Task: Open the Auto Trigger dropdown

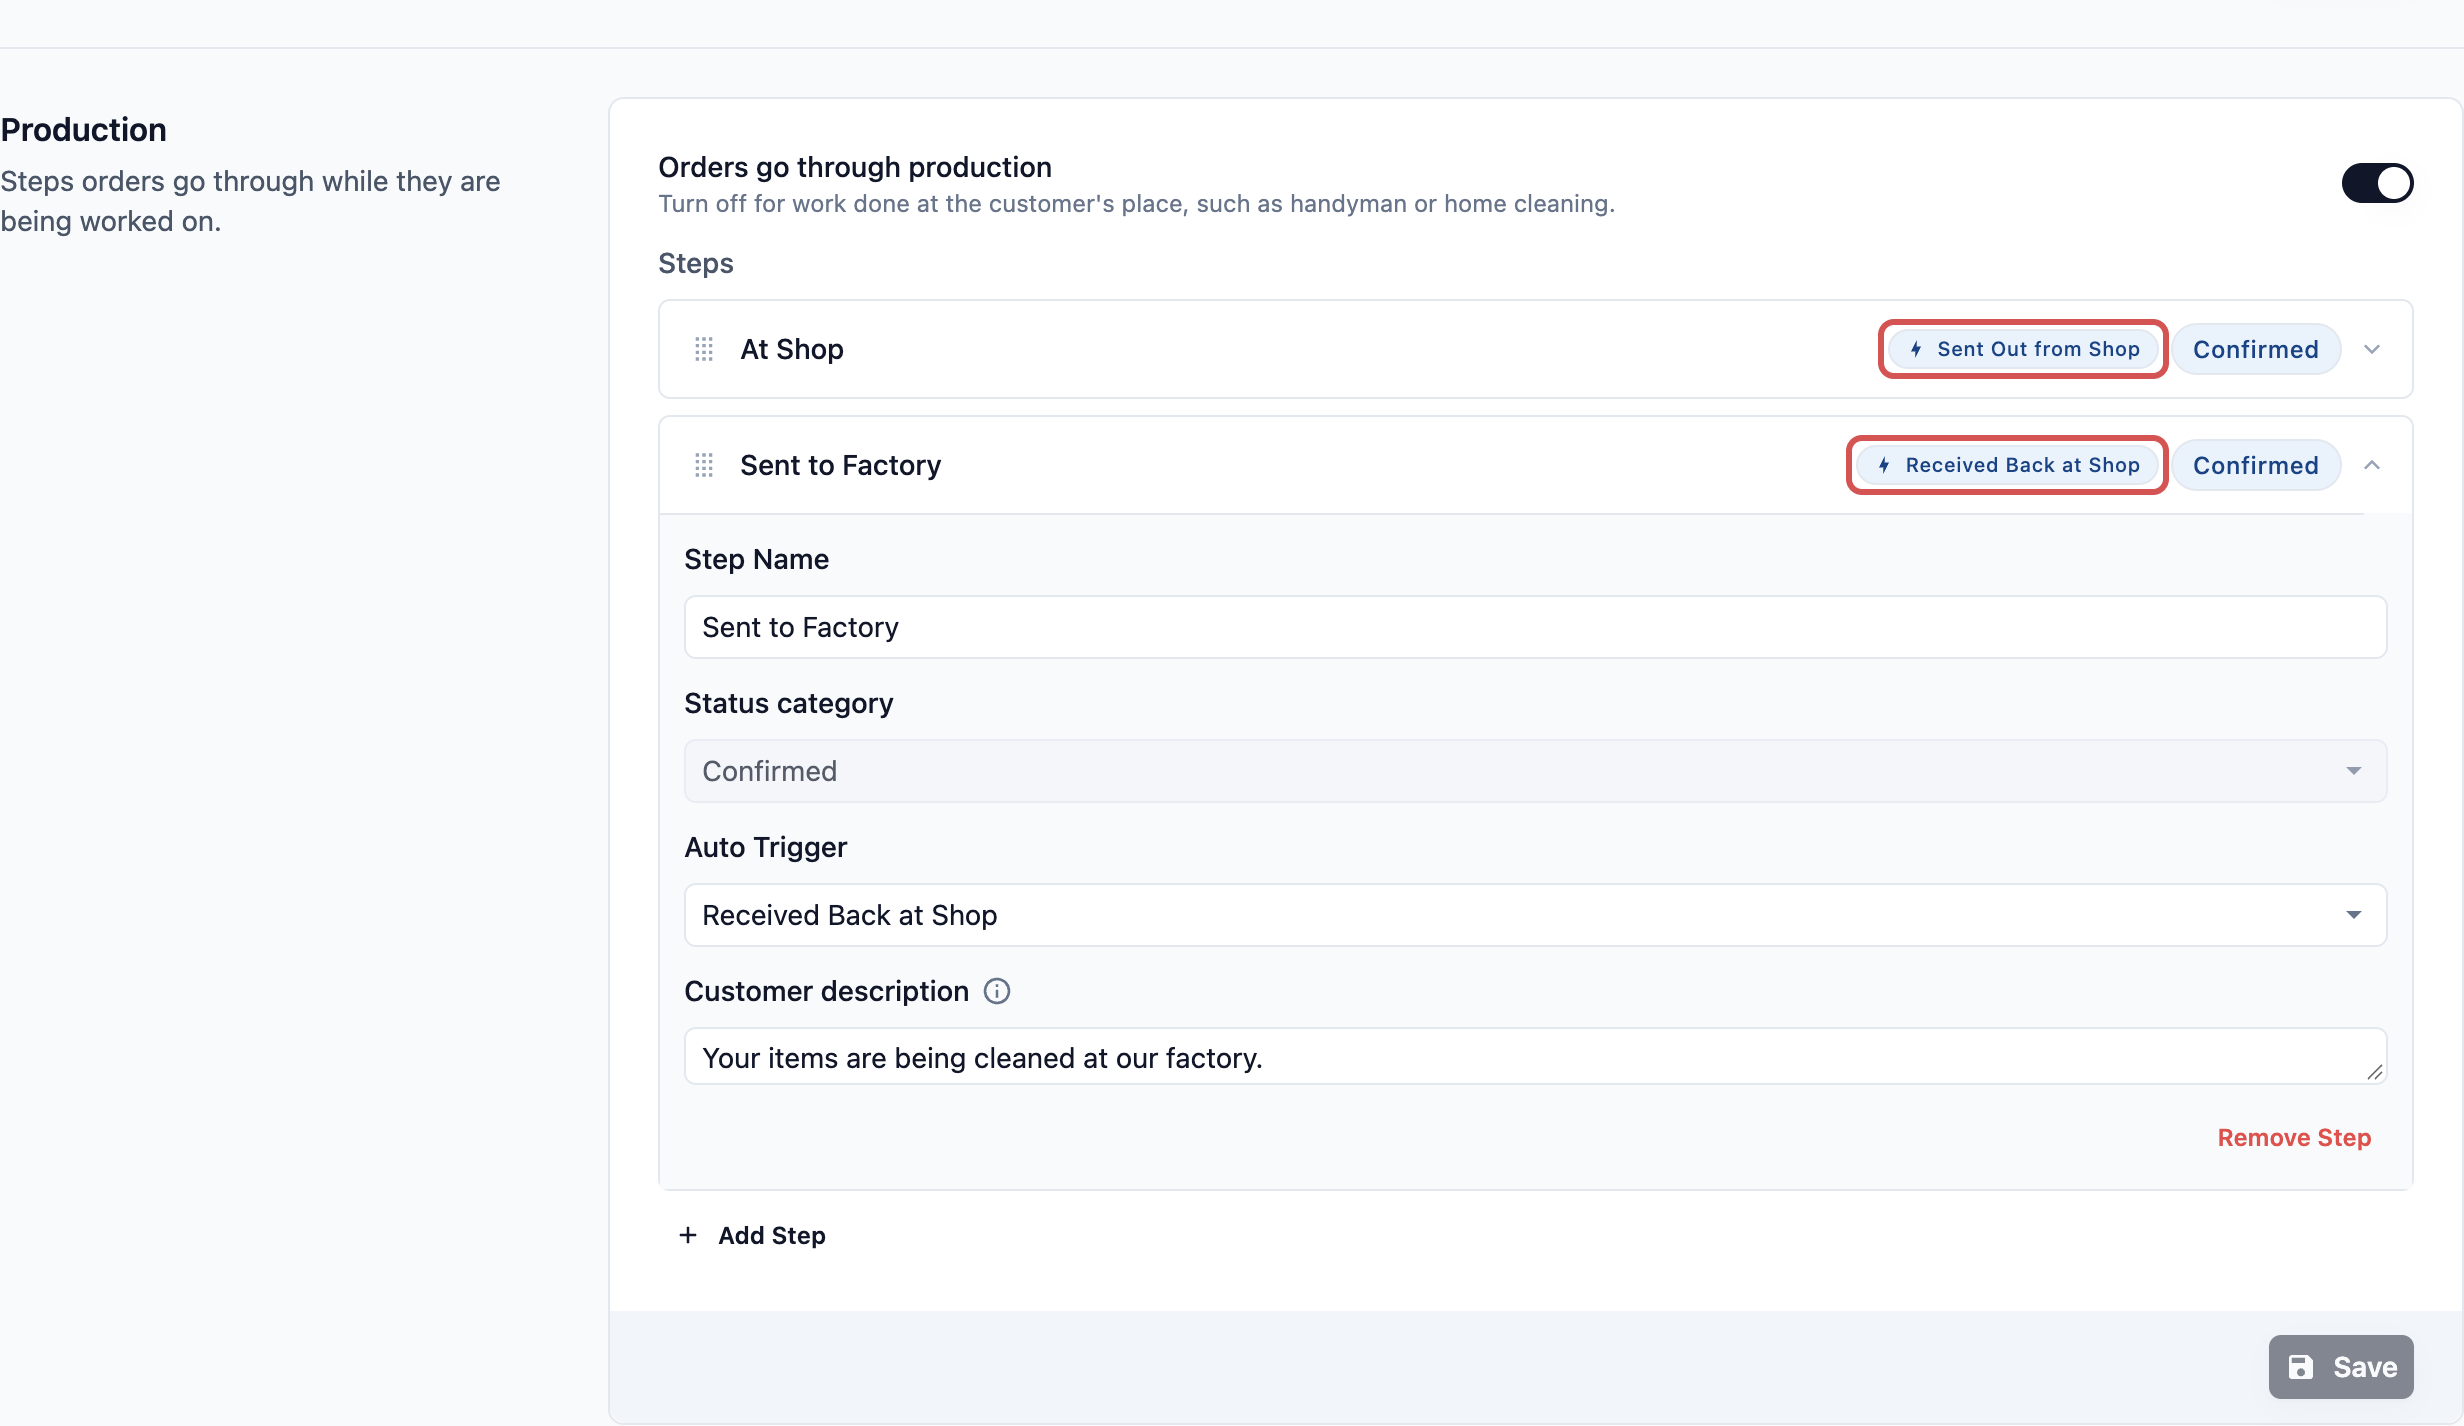Action: click(x=1535, y=915)
